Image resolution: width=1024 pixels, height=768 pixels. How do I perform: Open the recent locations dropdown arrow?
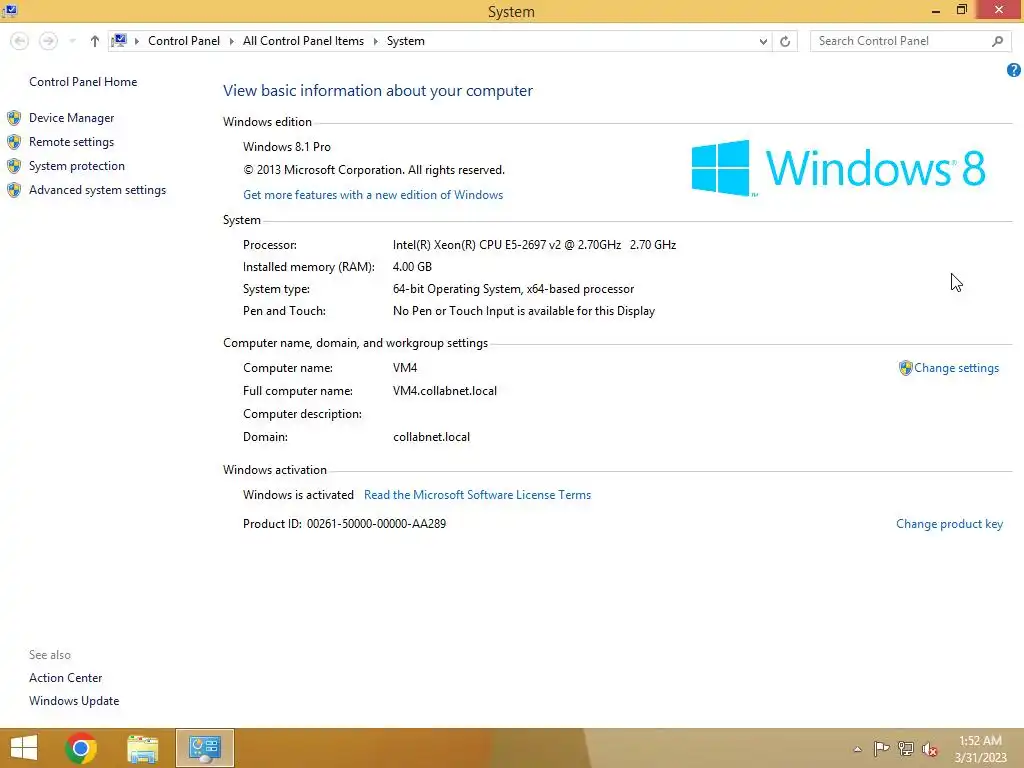tap(72, 41)
